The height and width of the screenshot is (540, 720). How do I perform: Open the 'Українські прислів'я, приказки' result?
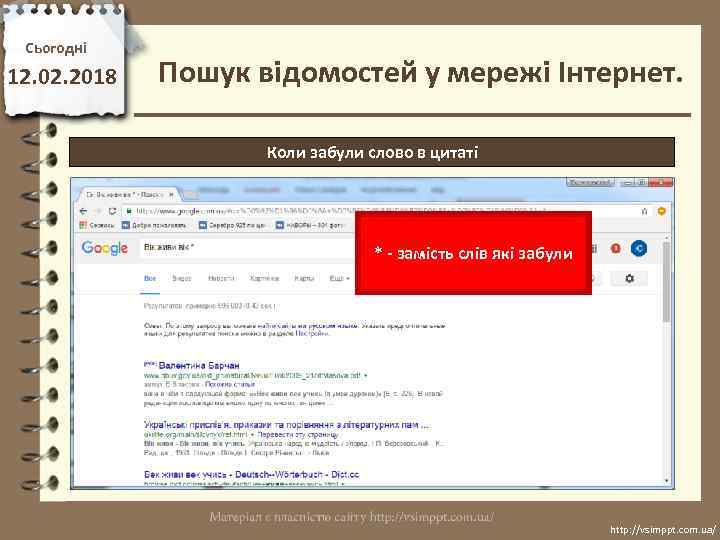286,425
